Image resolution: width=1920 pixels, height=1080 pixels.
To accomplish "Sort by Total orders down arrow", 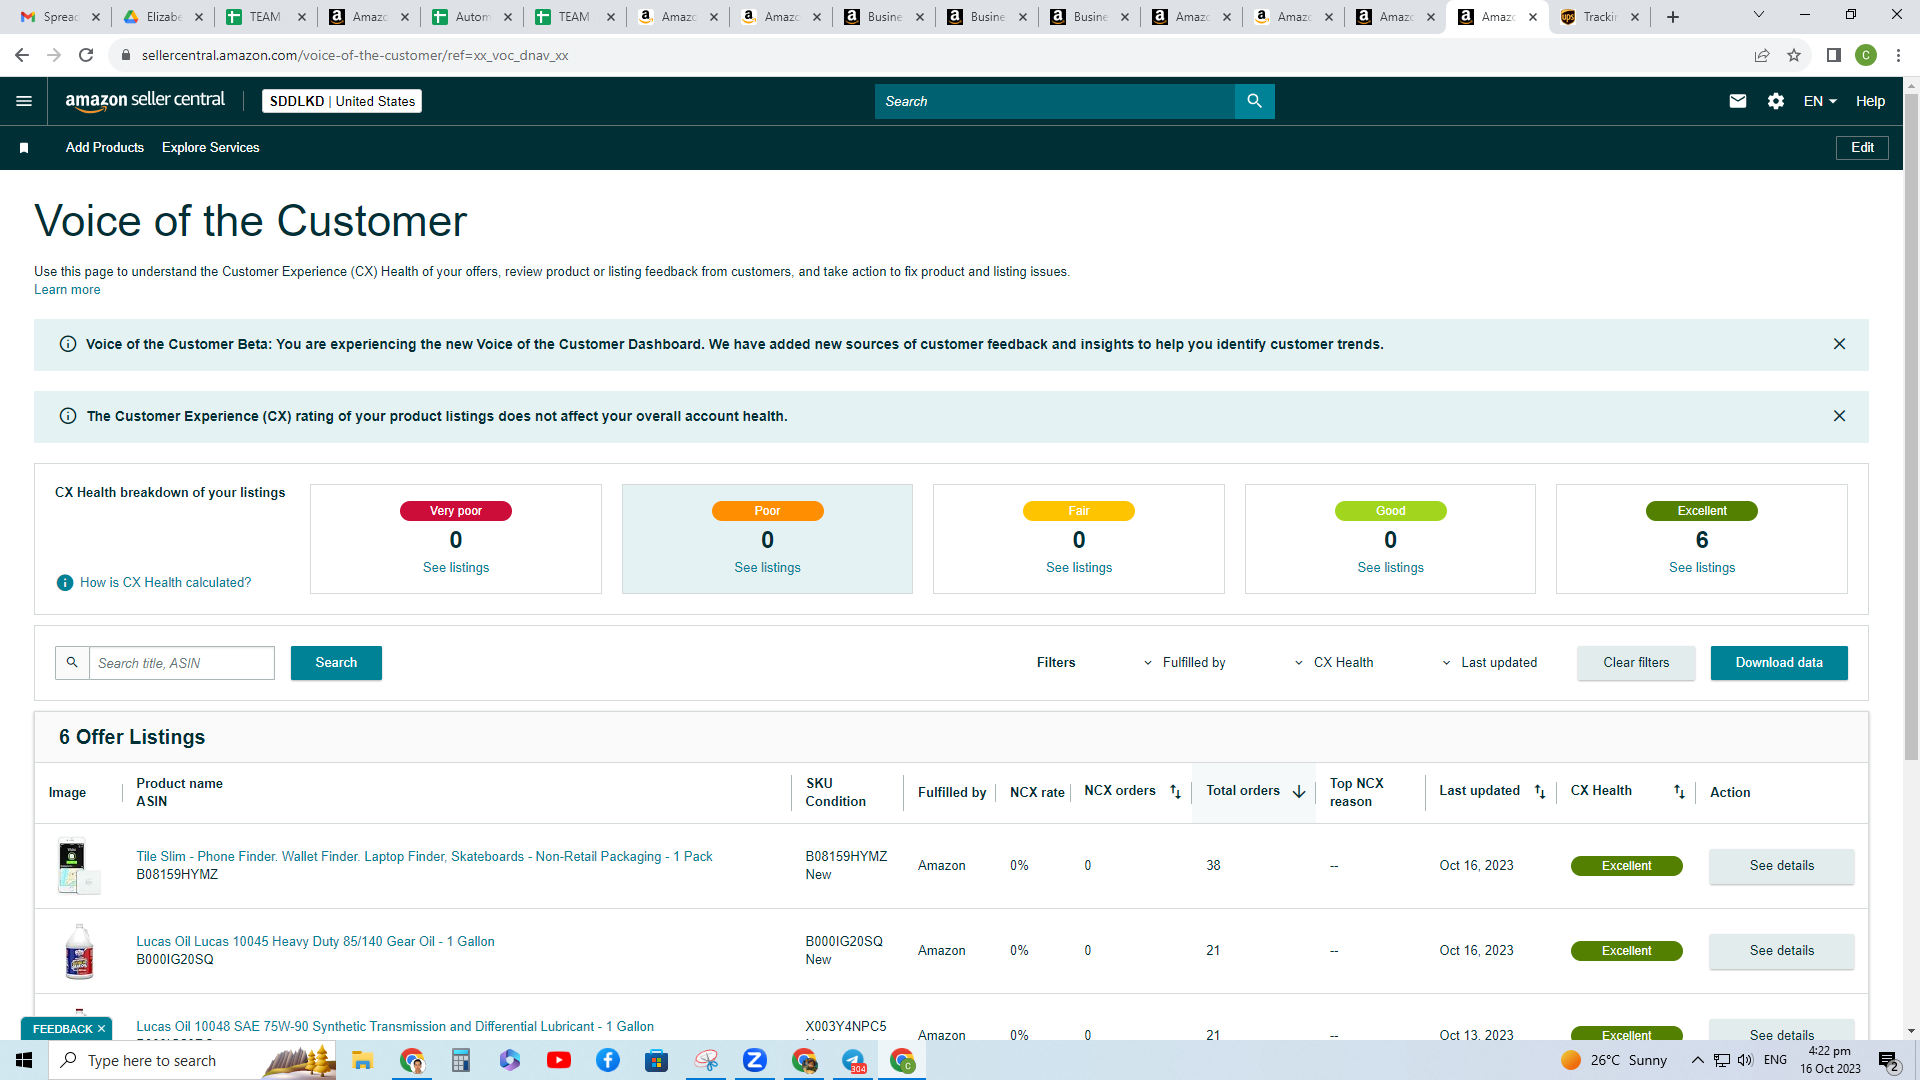I will click(1299, 792).
